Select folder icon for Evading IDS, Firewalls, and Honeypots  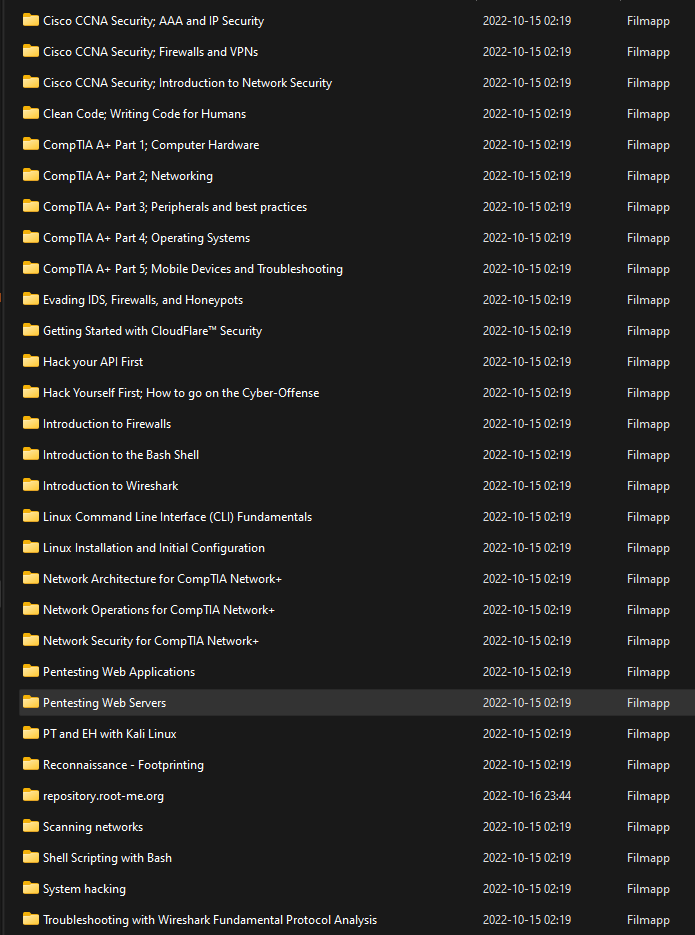tap(31, 299)
